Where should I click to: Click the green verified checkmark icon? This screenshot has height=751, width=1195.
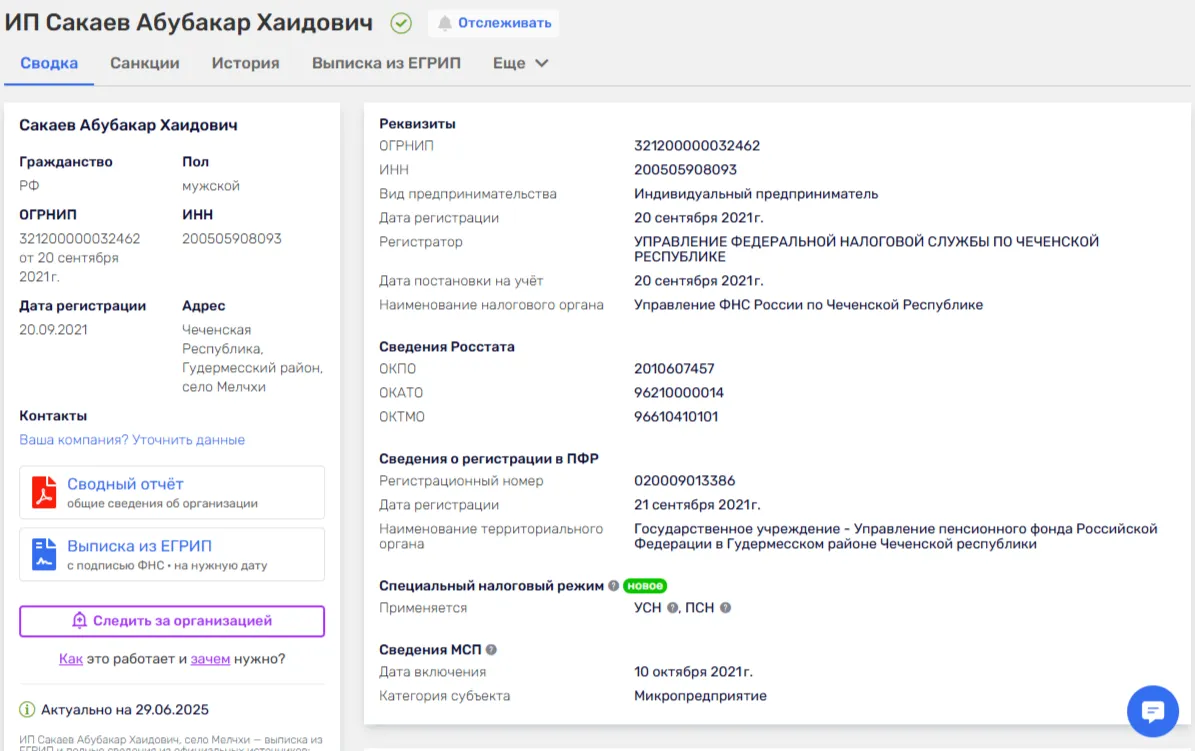[x=401, y=24]
